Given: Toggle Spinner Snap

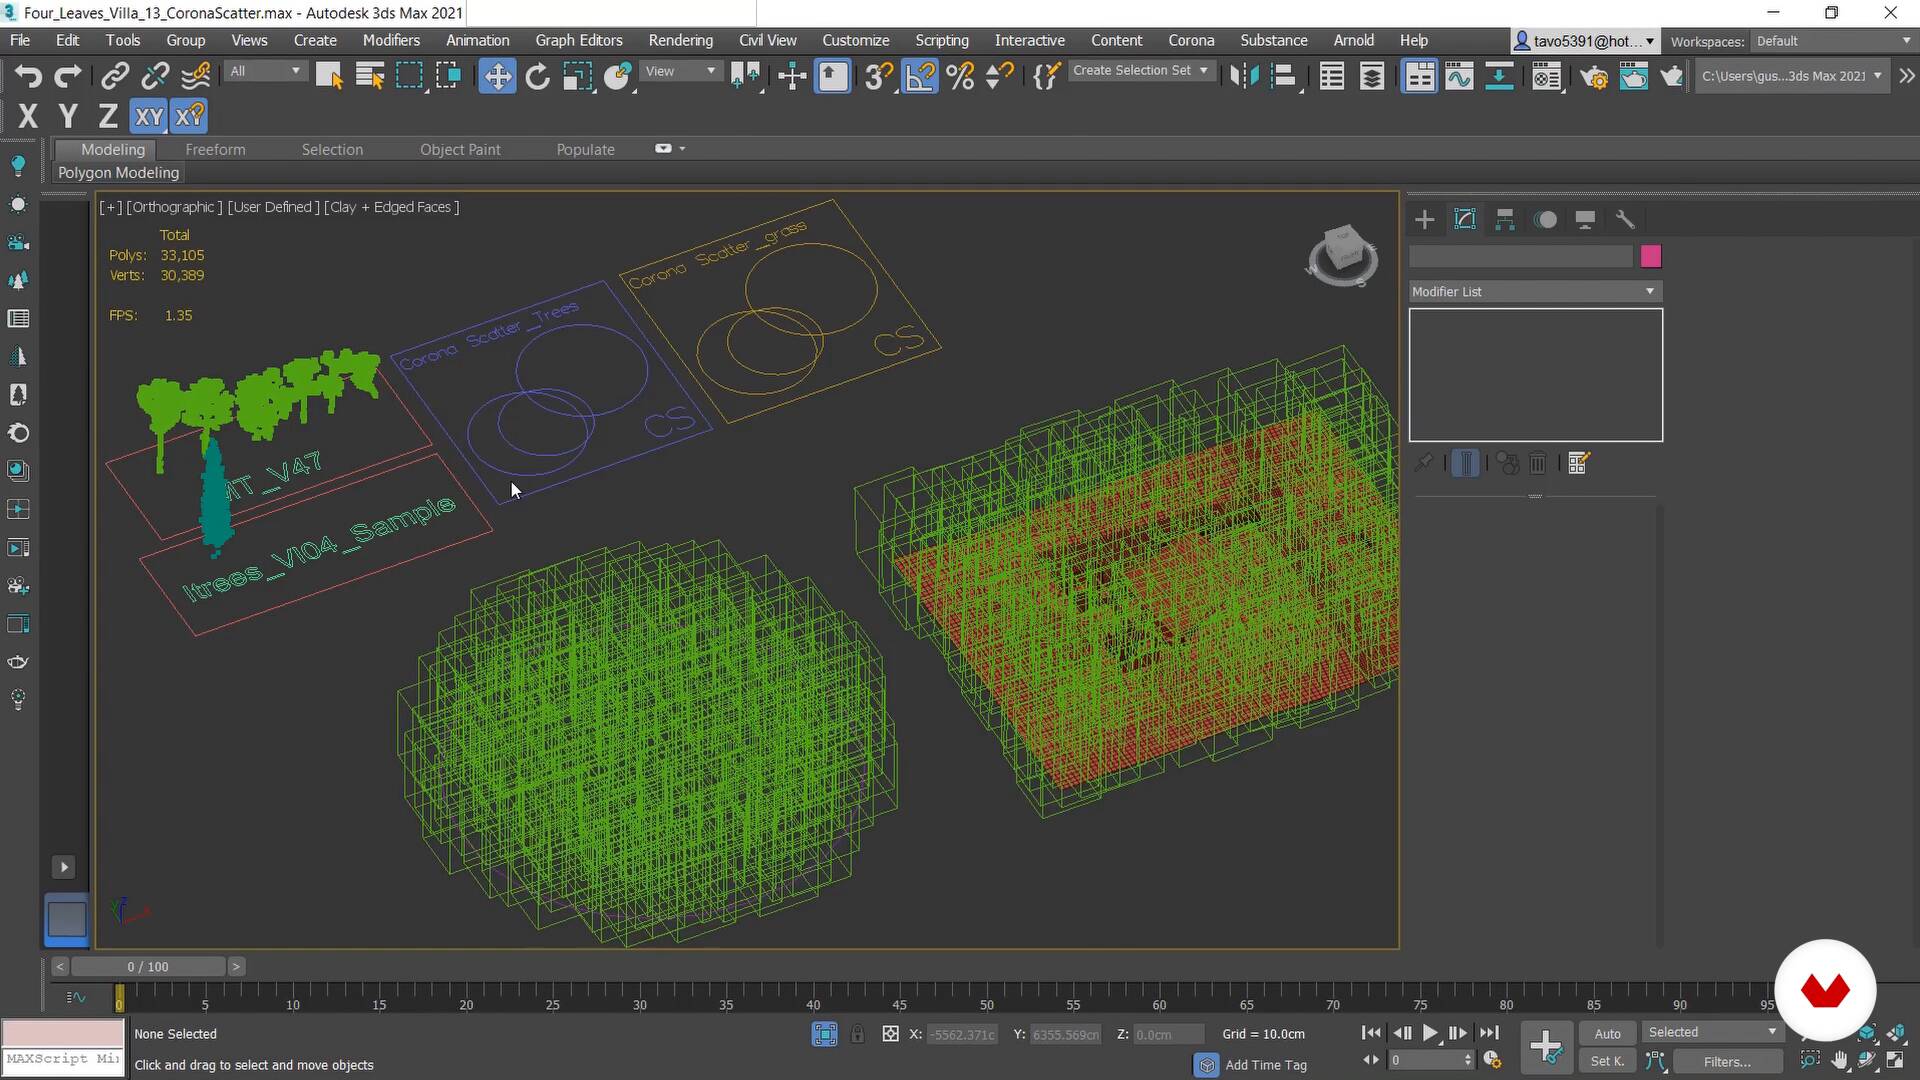Looking at the screenshot, I should click(x=1000, y=76).
